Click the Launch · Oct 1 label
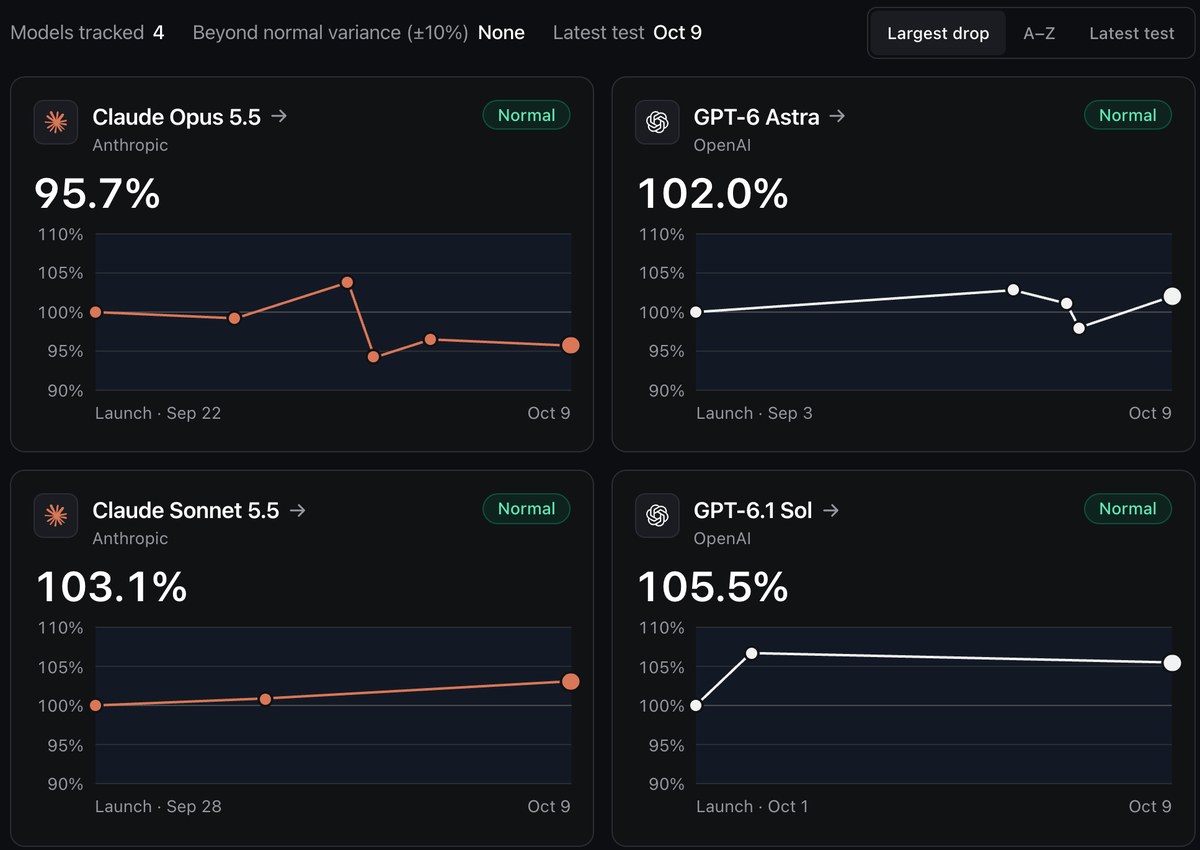Screen dimensions: 1200x850 click(752, 806)
